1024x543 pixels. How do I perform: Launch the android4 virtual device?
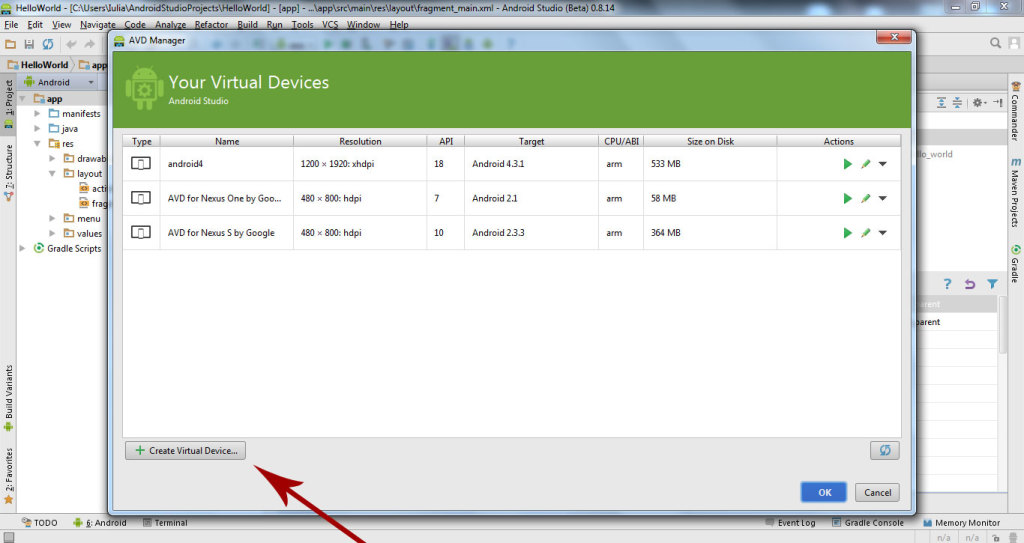point(847,164)
